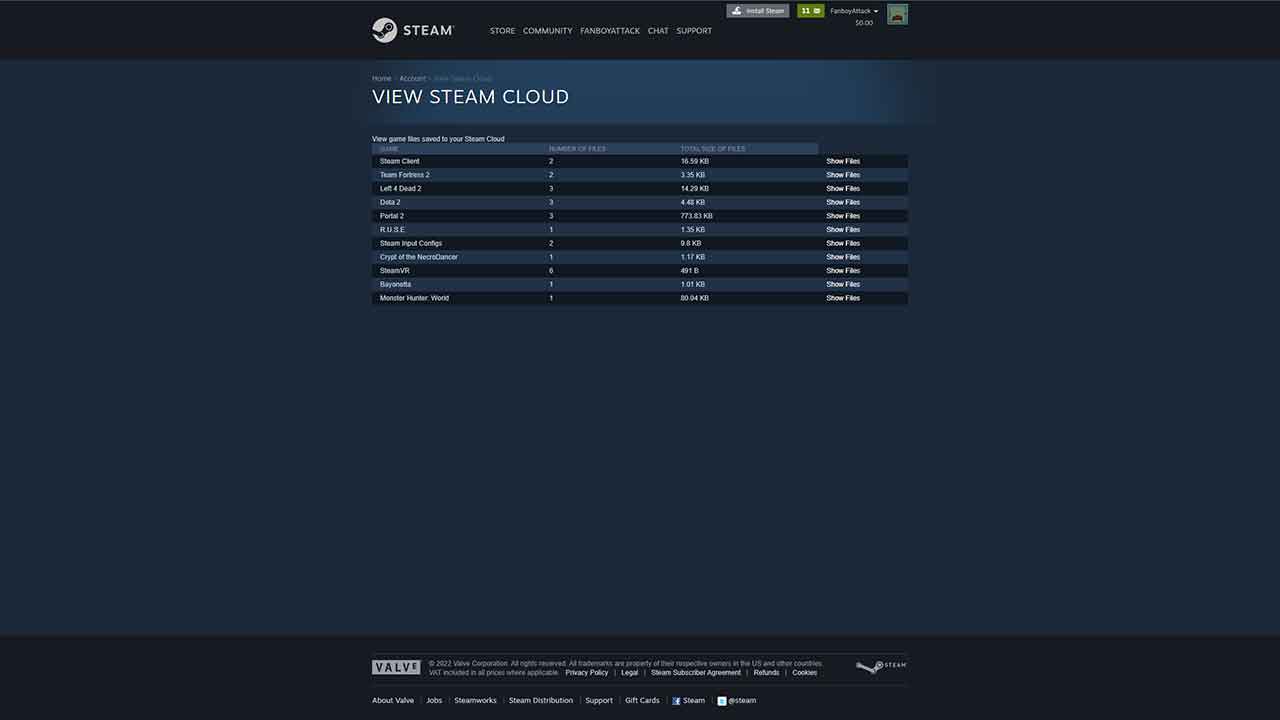Switch to the STORE menu

tap(502, 30)
